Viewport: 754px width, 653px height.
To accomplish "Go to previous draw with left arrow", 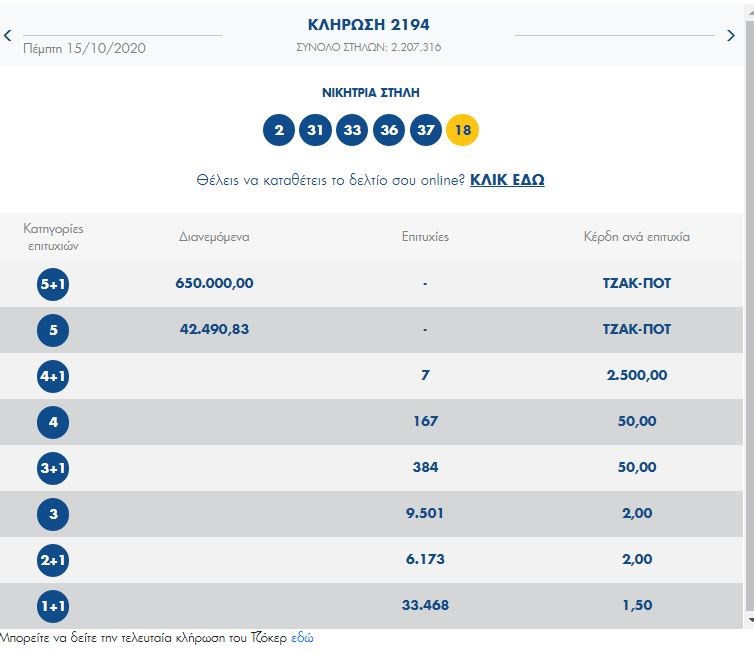I will point(8,36).
